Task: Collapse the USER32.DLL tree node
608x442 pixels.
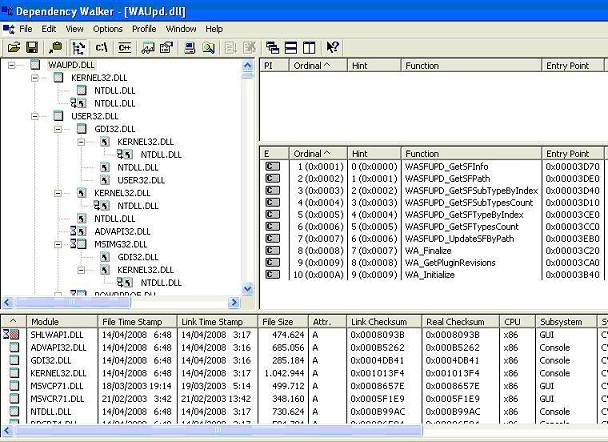Action: (x=35, y=116)
